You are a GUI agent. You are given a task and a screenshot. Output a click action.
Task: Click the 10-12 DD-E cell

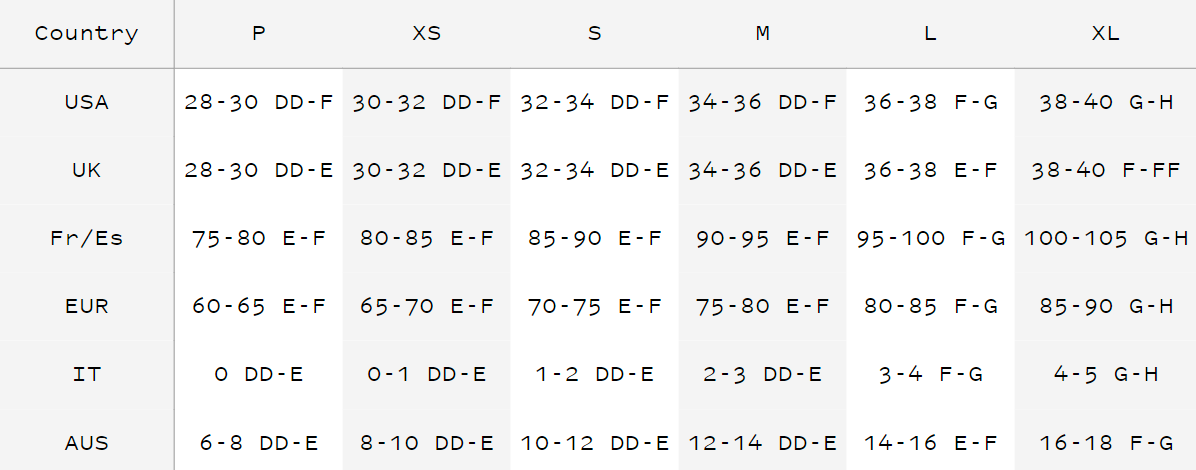tap(594, 442)
